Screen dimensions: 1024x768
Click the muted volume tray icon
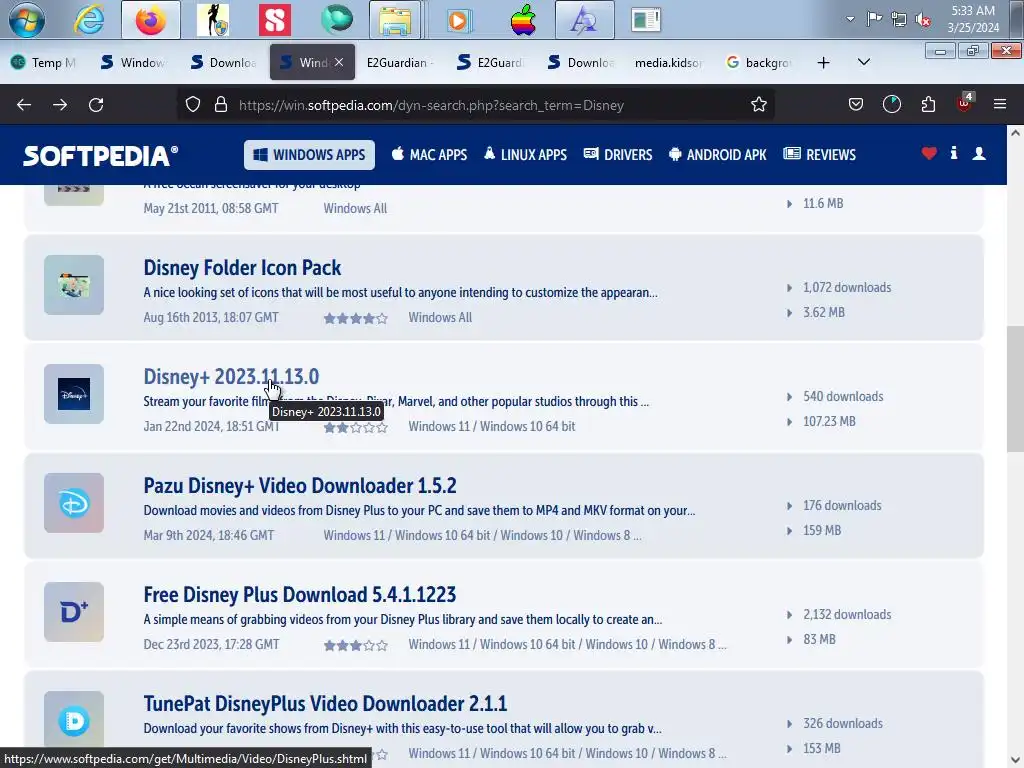click(923, 20)
